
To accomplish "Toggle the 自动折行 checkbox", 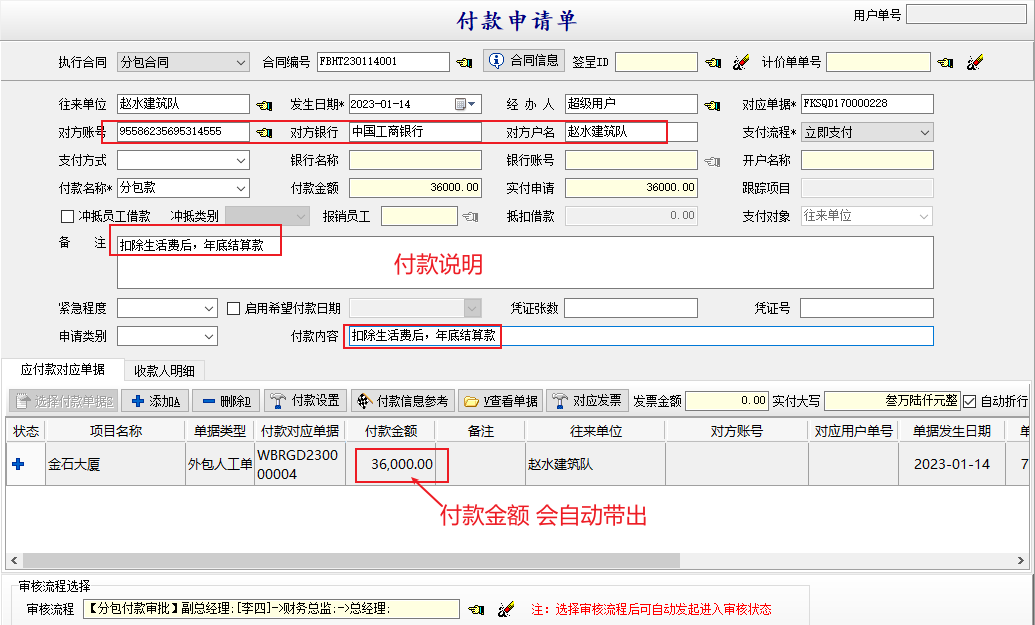I will pyautogui.click(x=969, y=401).
